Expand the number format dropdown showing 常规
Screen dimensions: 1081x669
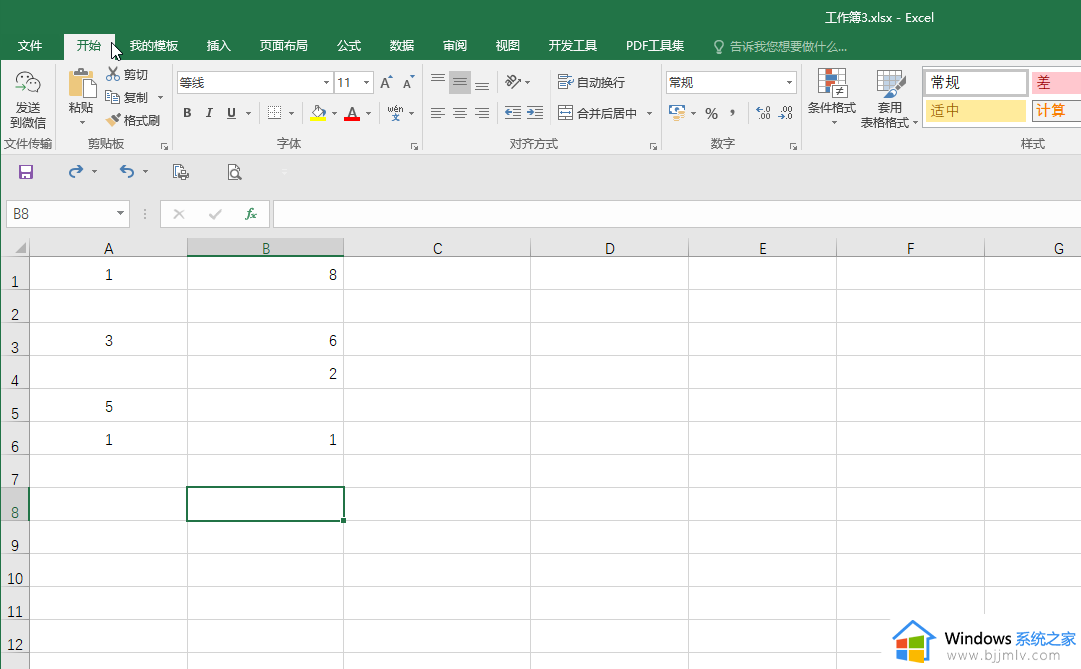(x=789, y=83)
